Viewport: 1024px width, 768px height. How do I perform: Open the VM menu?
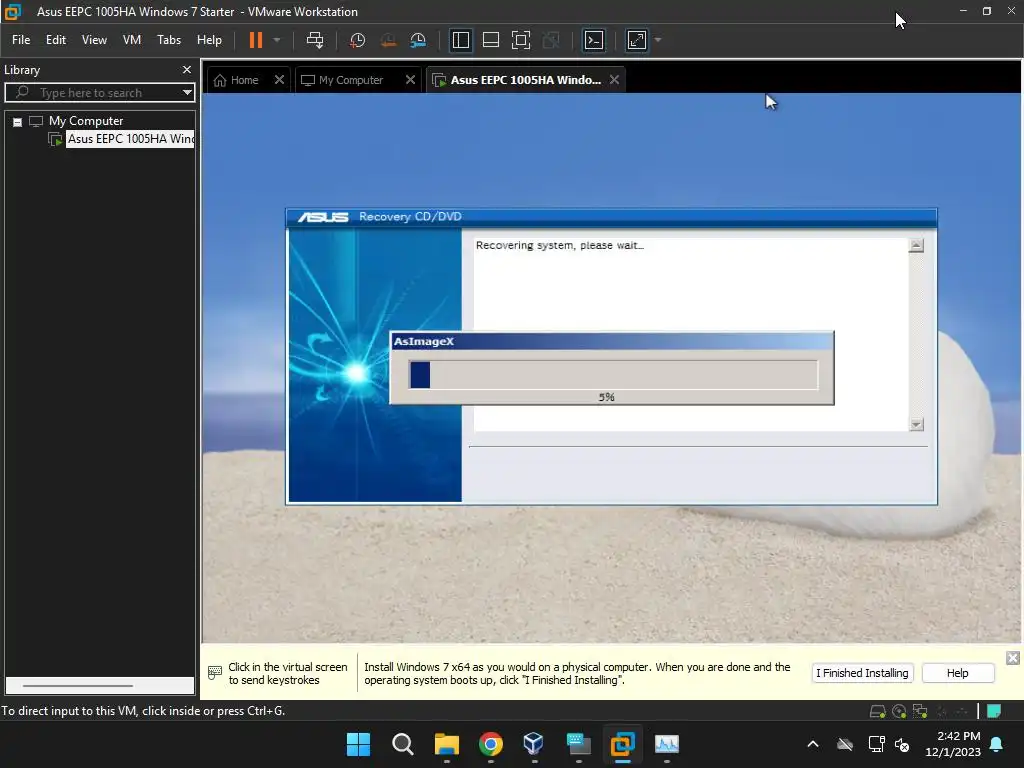[132, 40]
